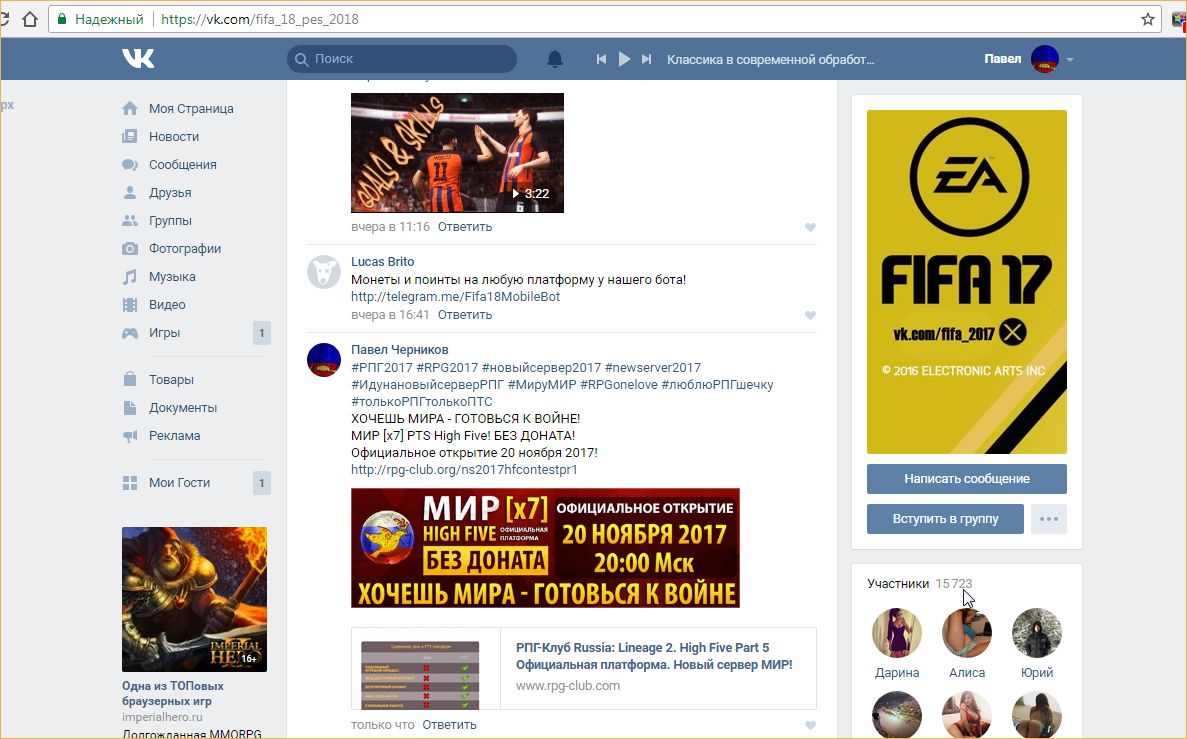Open Игры from the left menu
1187x739 pixels.
coord(164,333)
